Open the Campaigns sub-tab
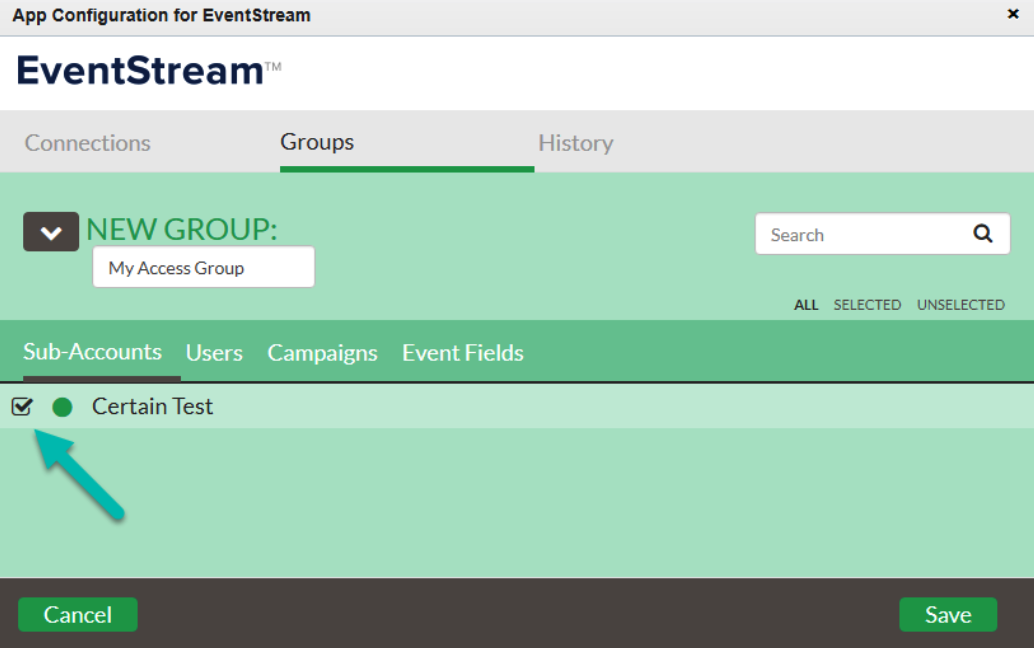1034x648 pixels. point(322,353)
